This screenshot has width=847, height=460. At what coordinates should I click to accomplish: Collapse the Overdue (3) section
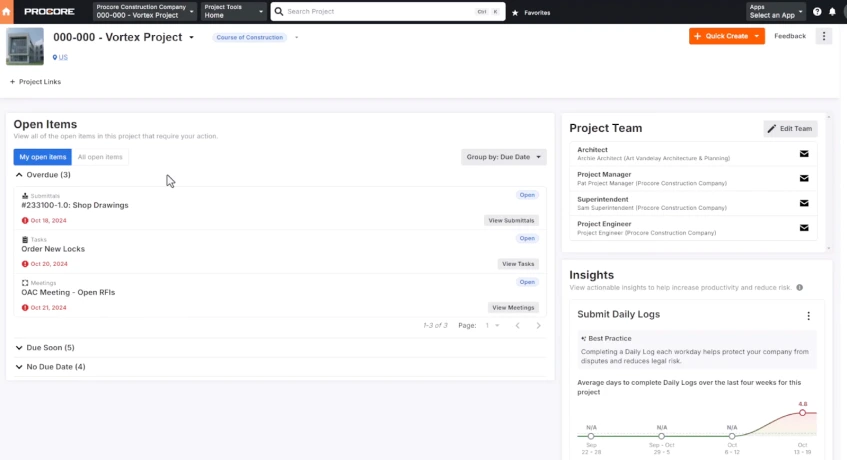pyautogui.click(x=19, y=175)
